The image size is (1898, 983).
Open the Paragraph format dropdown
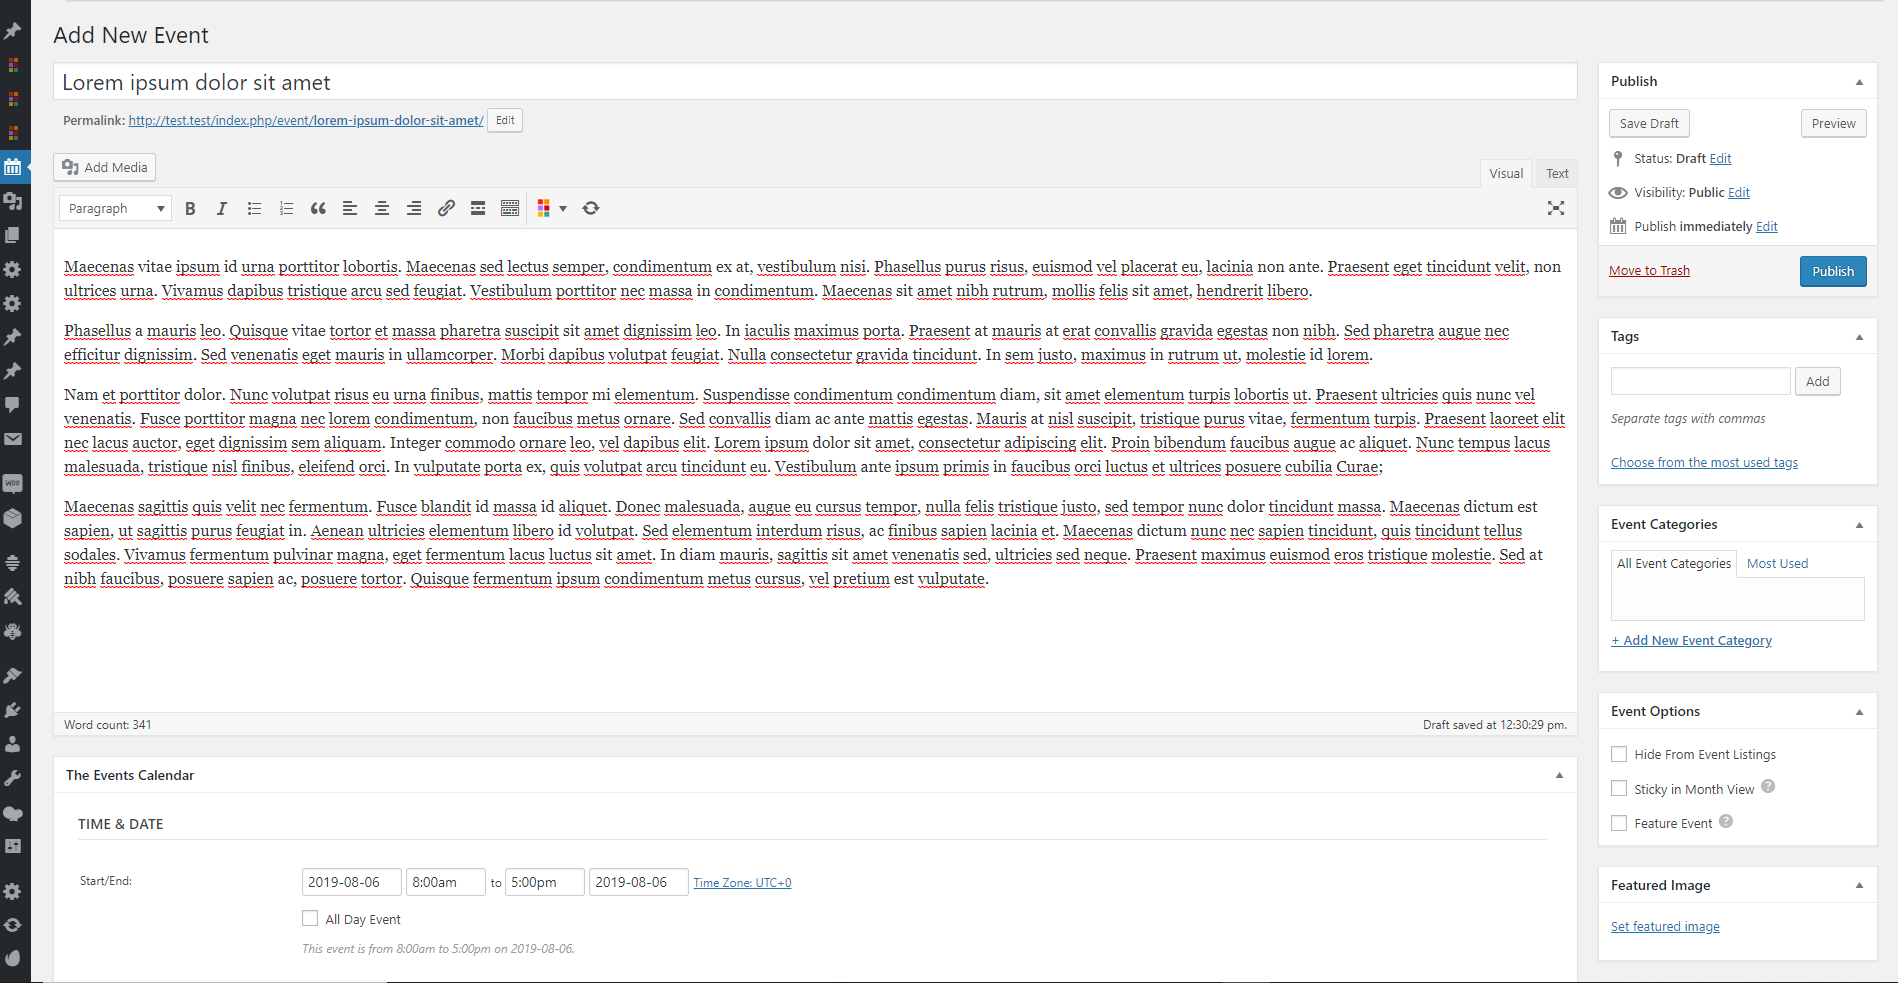[x=115, y=208]
